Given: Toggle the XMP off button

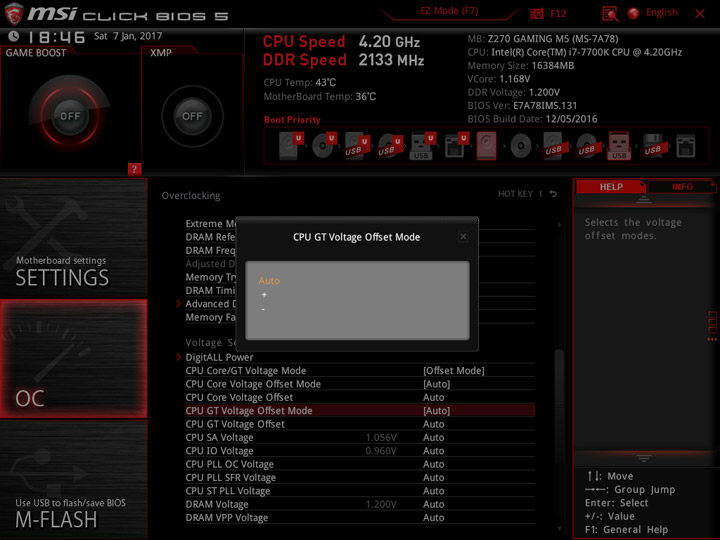Looking at the screenshot, I should pyautogui.click(x=192, y=116).
